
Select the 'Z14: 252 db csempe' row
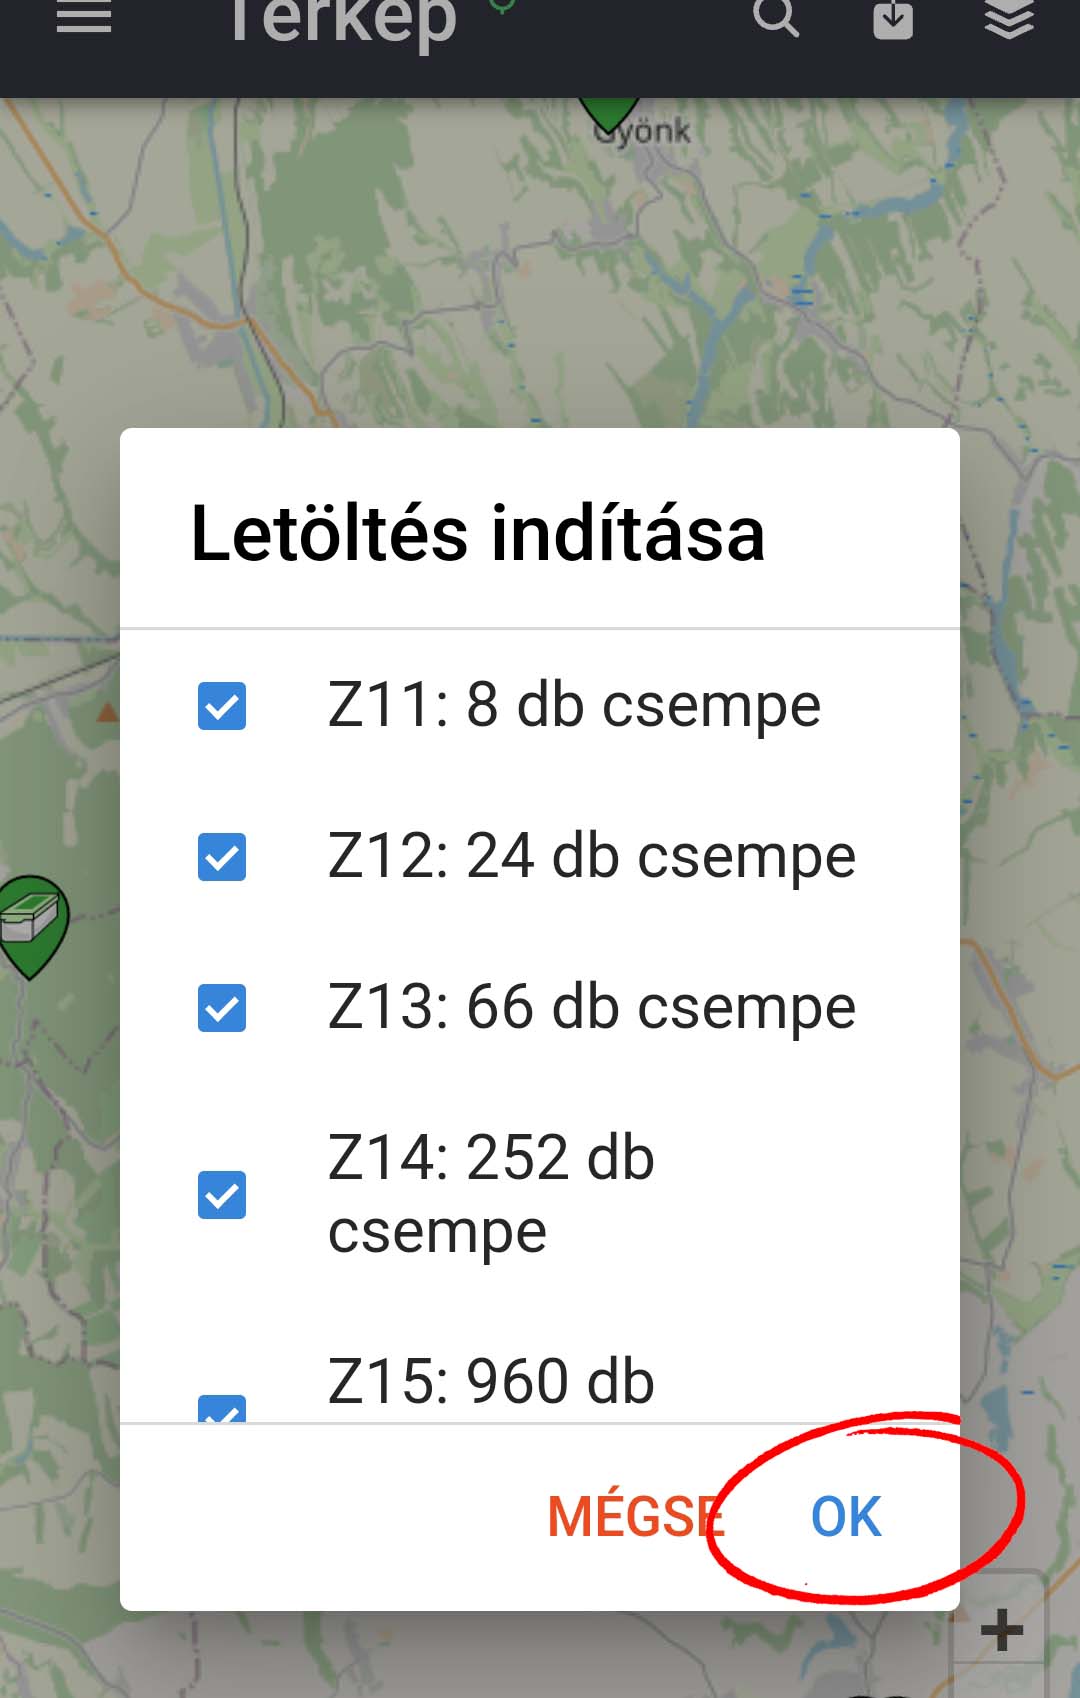tap(540, 1195)
